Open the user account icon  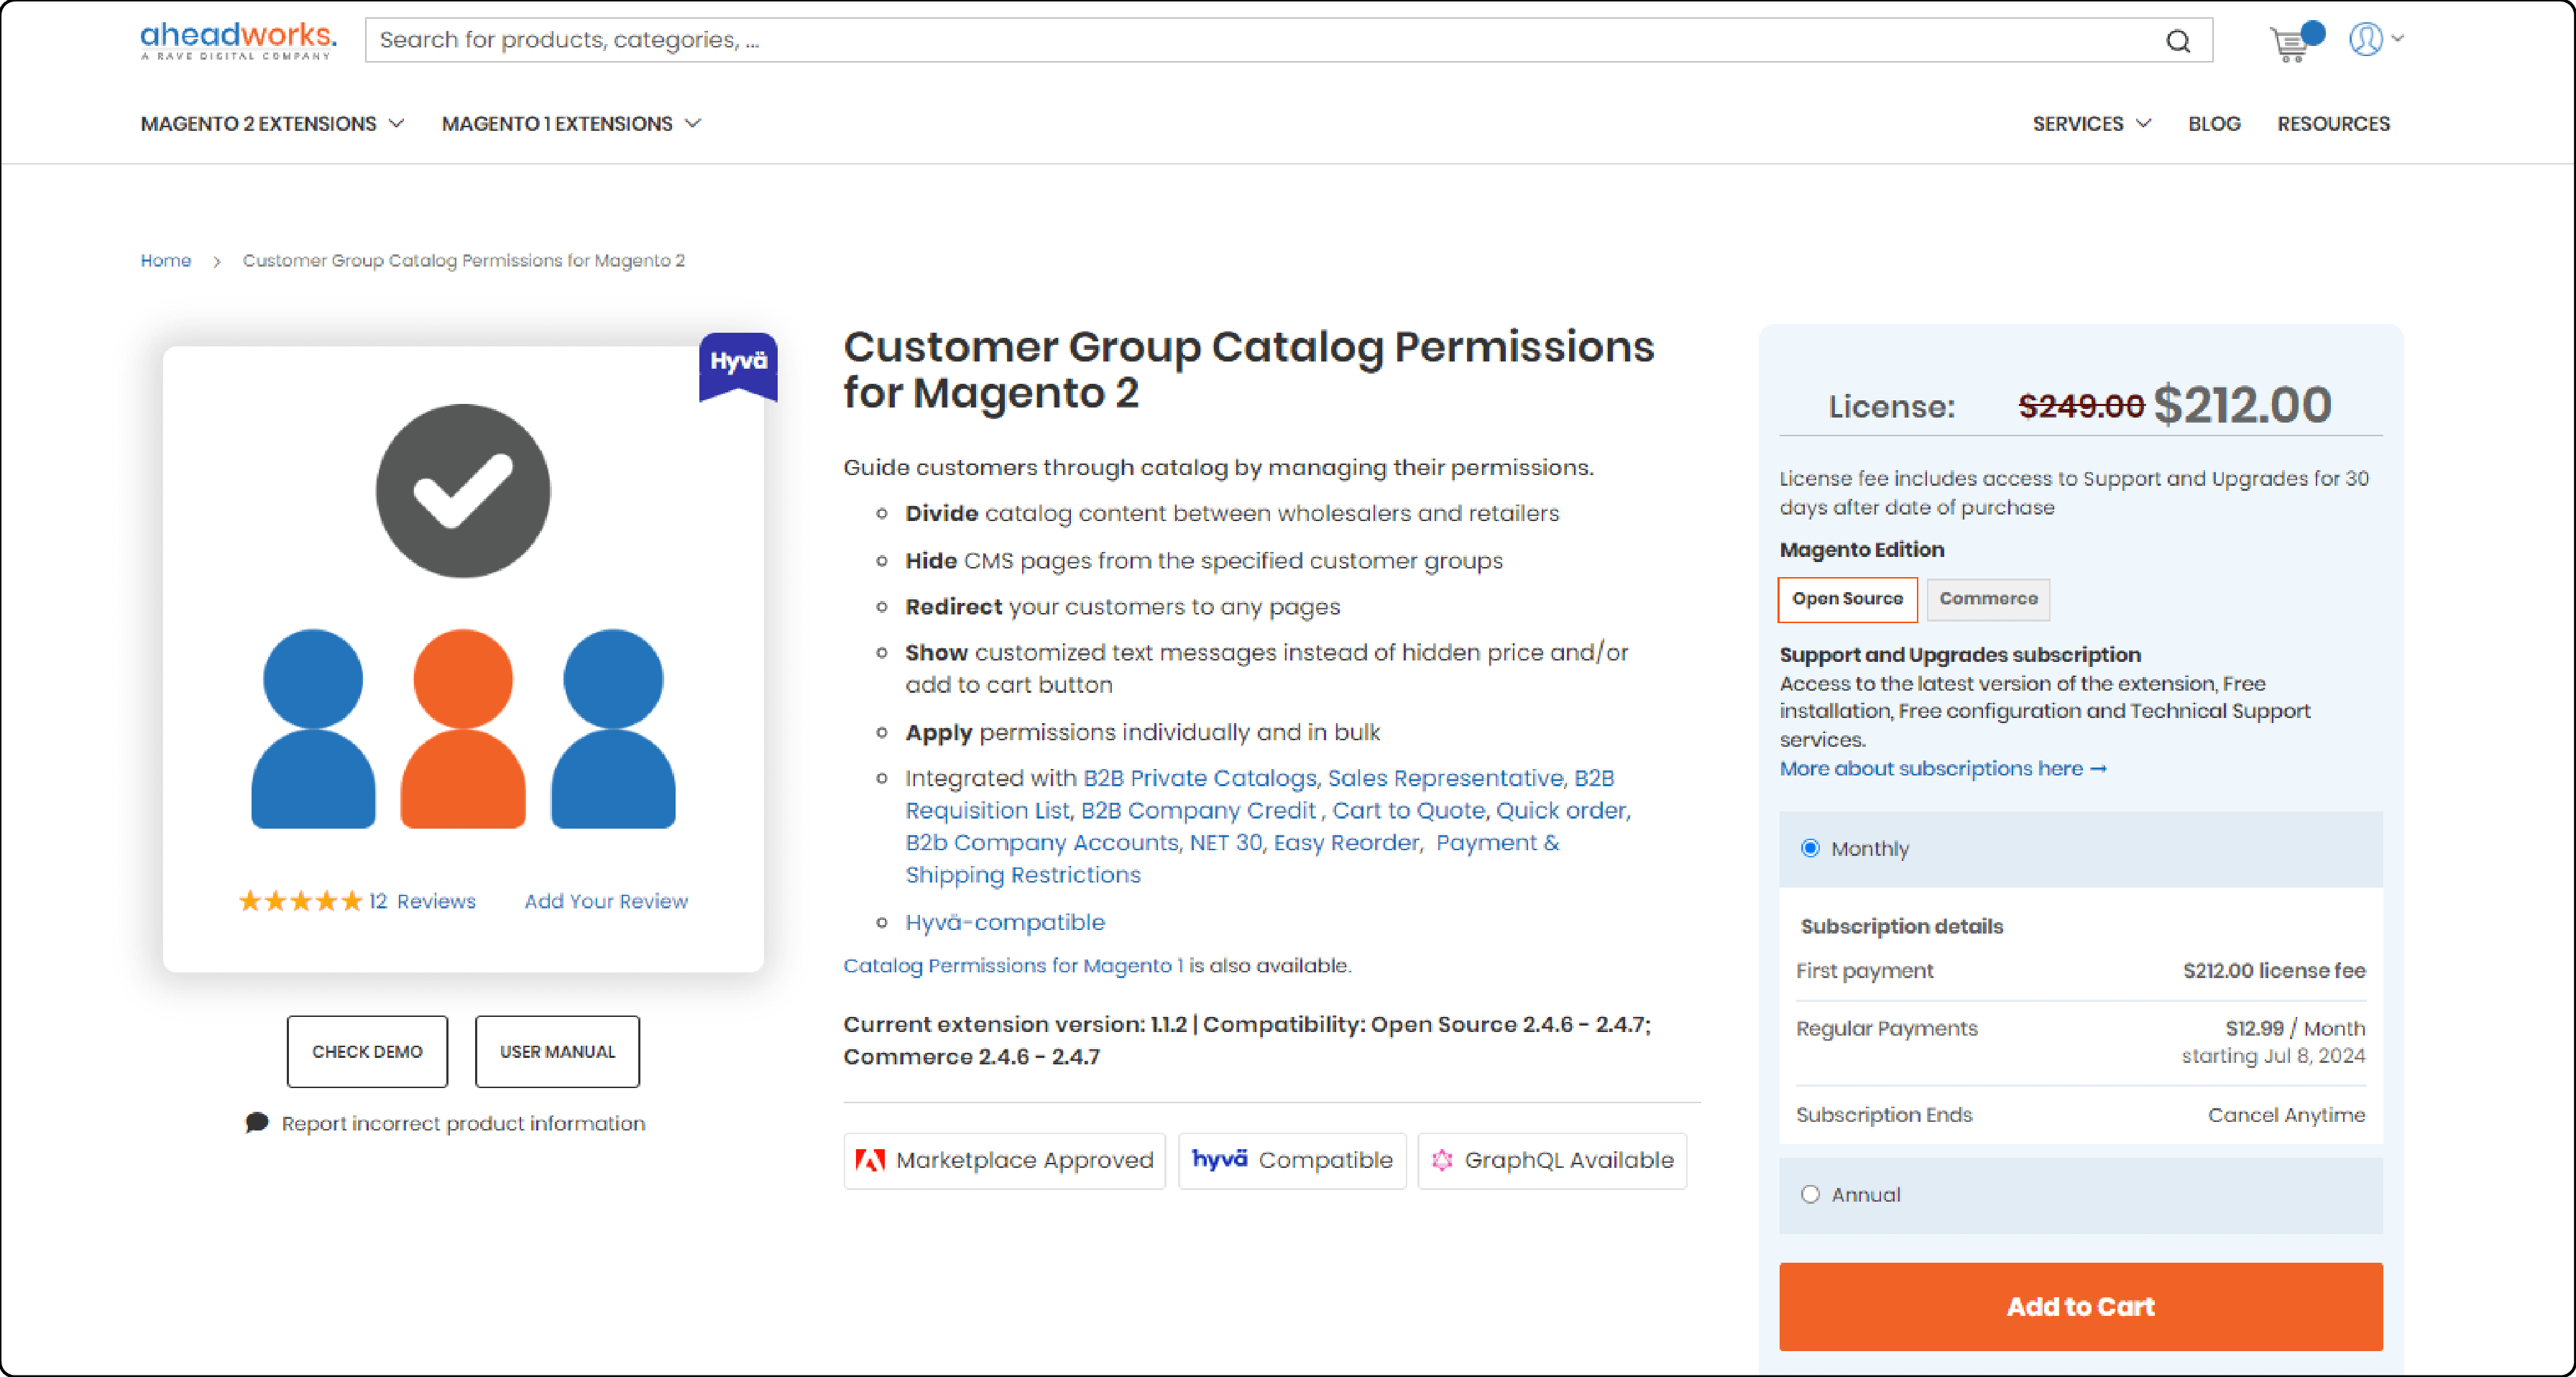[x=2365, y=40]
